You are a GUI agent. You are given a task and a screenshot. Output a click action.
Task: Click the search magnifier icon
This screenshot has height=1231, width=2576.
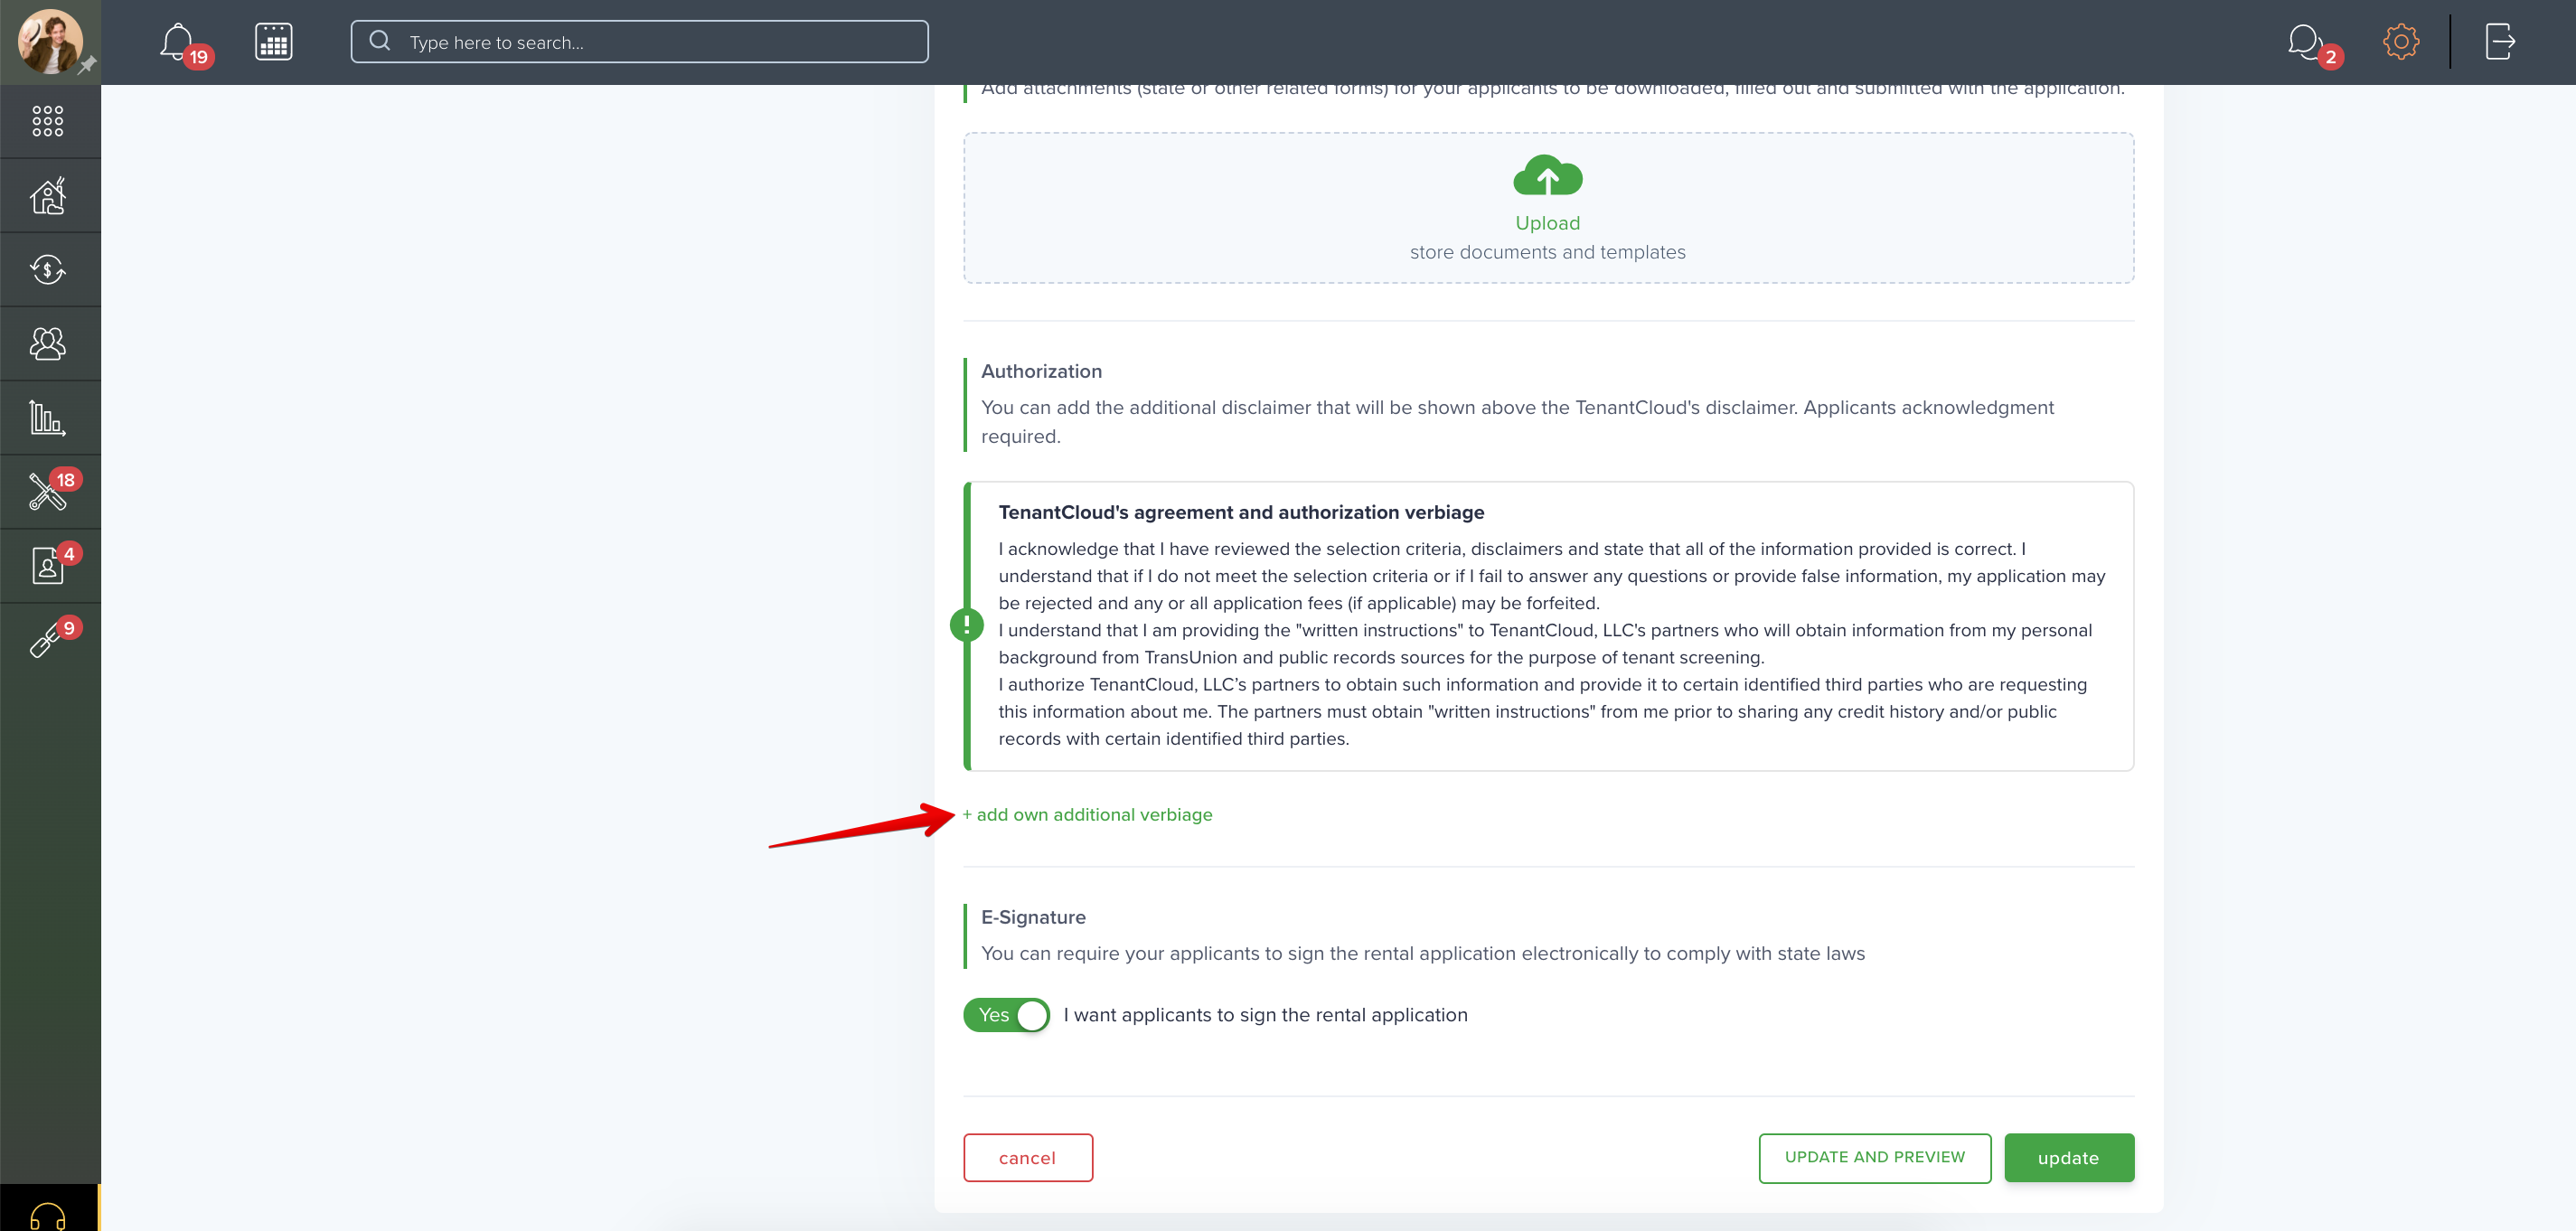(380, 41)
